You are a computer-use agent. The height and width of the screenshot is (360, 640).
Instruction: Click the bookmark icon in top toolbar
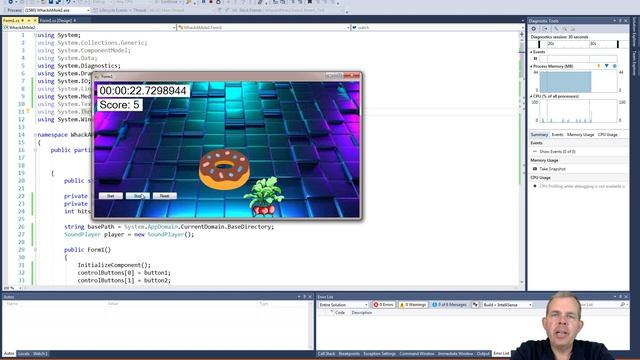click(x=310, y=2)
